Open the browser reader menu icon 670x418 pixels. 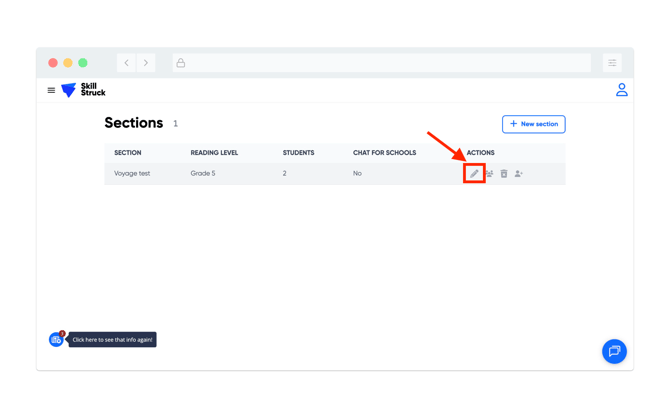612,63
